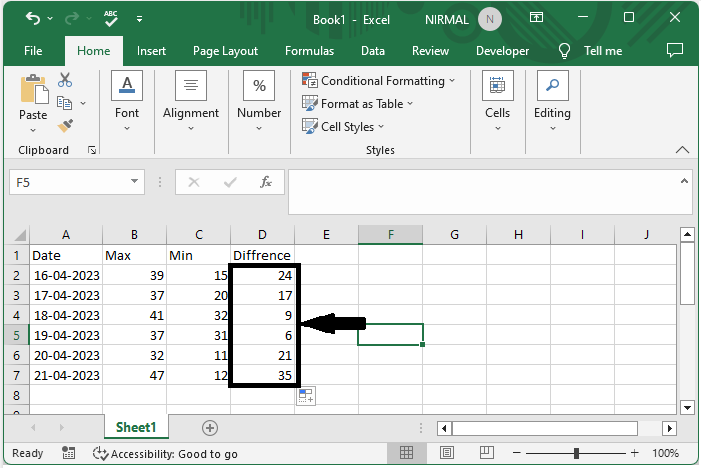Click cell with date 21-04-2023
This screenshot has width=701, height=468.
click(66, 375)
